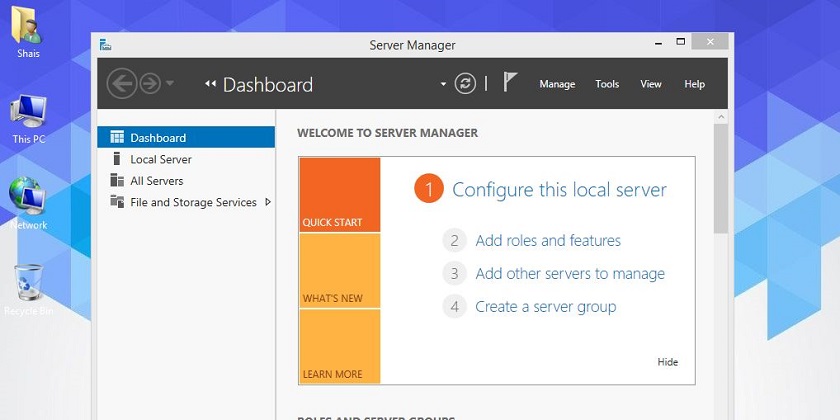This screenshot has height=420, width=840.
Task: Click the Dashboard grid icon
Action: (x=117, y=137)
